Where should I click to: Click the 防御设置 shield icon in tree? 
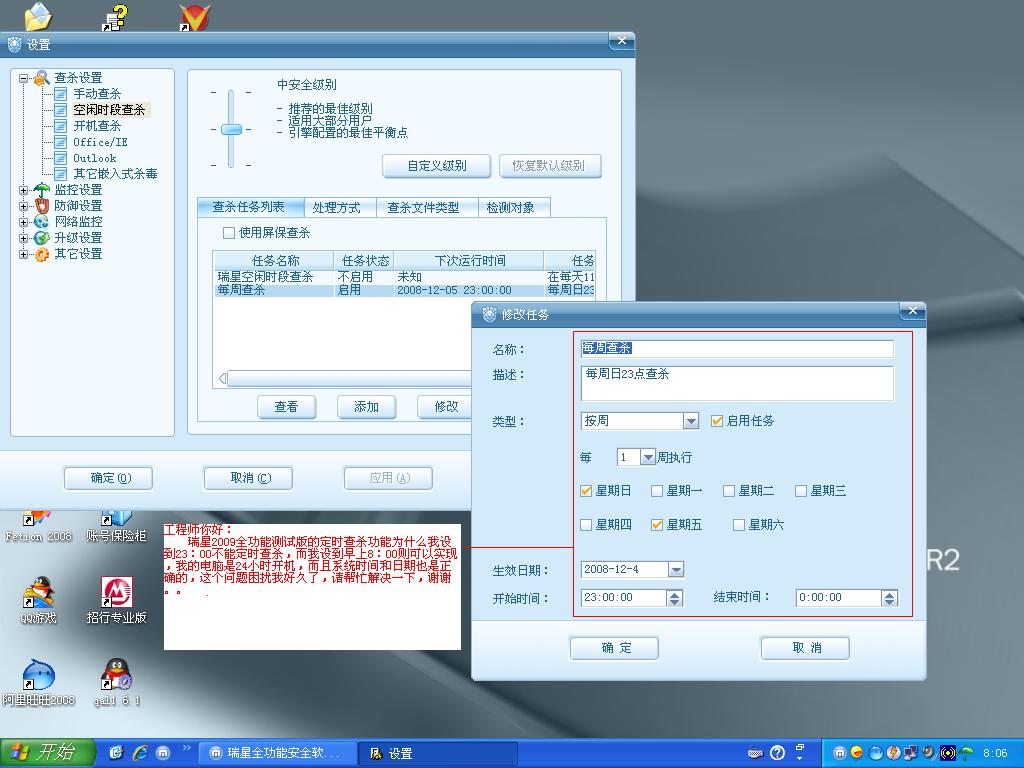click(41, 206)
